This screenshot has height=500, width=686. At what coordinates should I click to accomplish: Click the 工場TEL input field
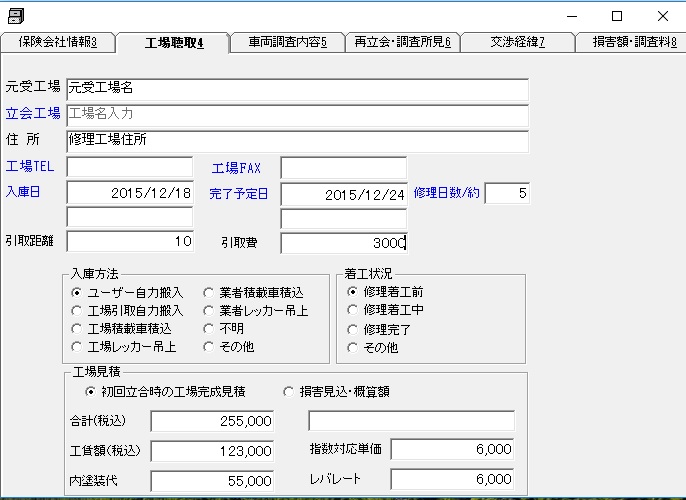130,167
